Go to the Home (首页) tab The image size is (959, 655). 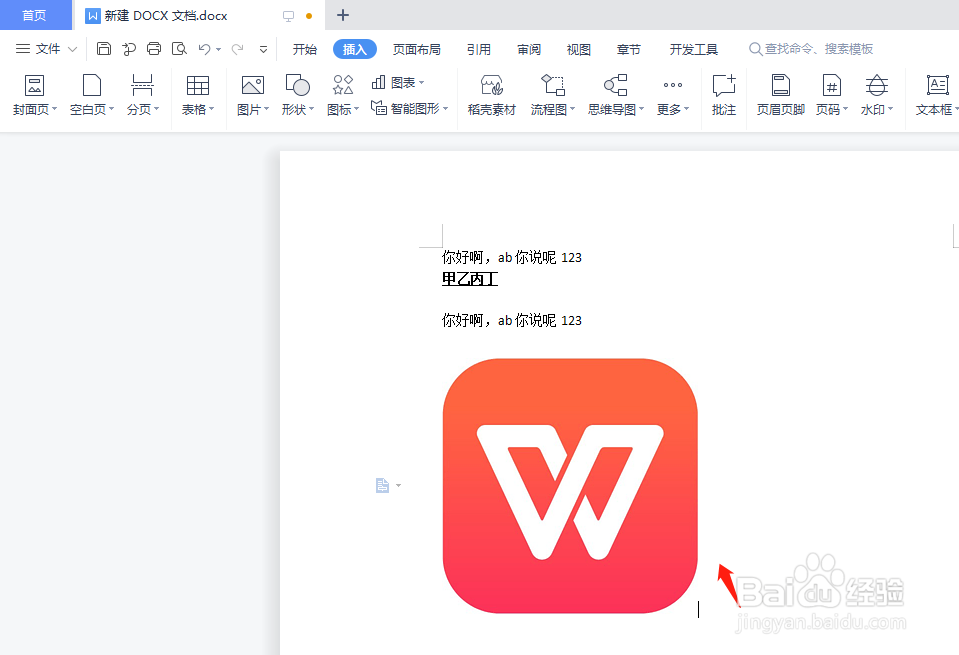[34, 15]
